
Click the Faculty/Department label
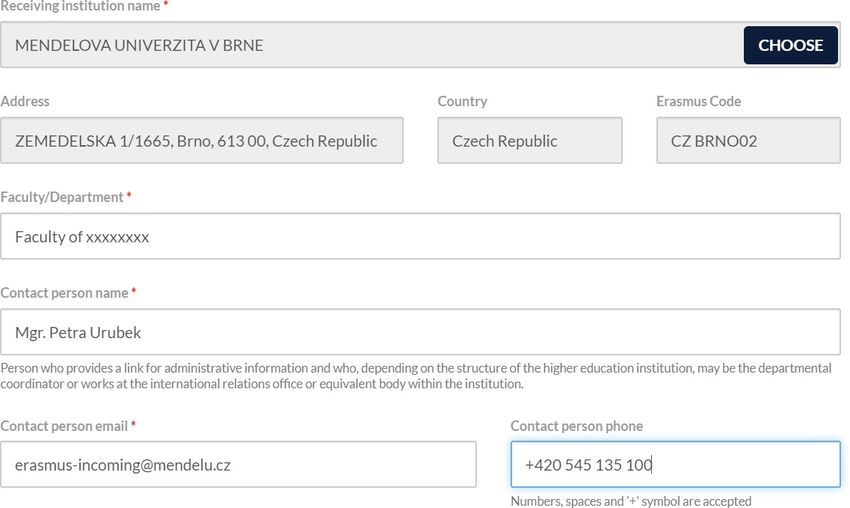point(62,197)
